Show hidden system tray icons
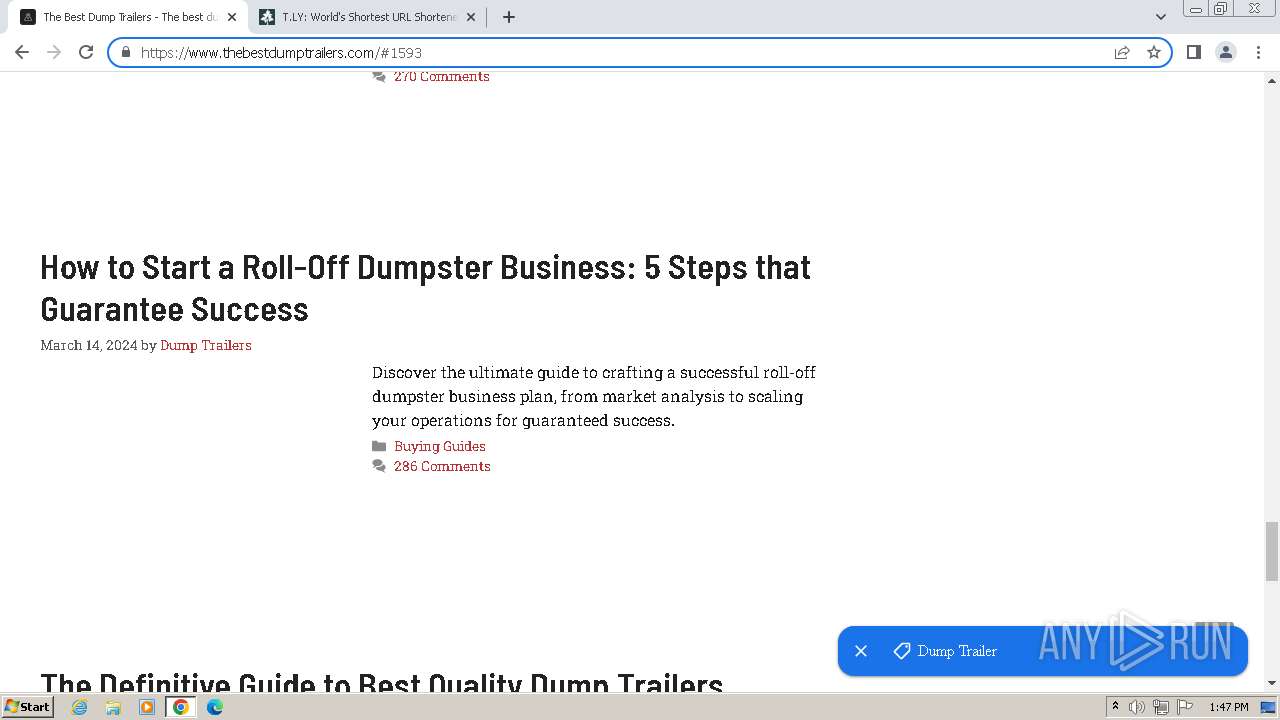 click(1115, 707)
